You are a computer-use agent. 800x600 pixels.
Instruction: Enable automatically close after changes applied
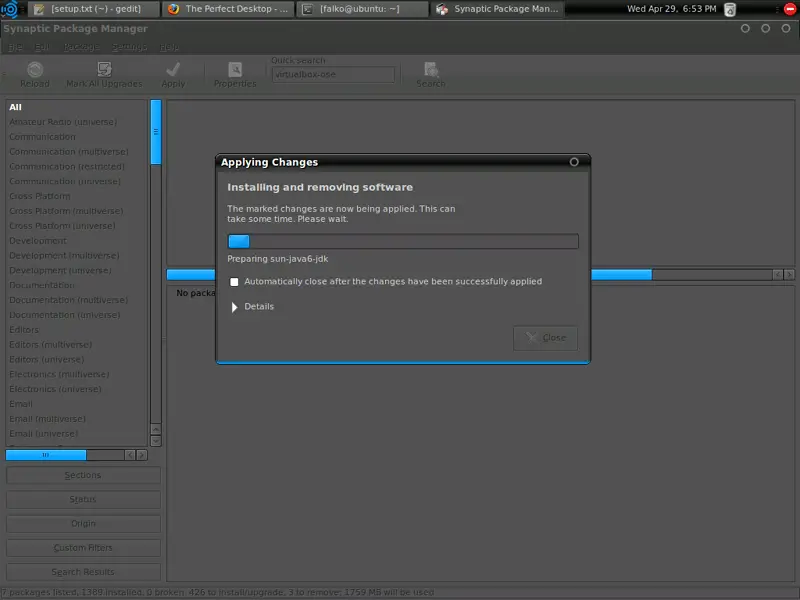pos(234,282)
